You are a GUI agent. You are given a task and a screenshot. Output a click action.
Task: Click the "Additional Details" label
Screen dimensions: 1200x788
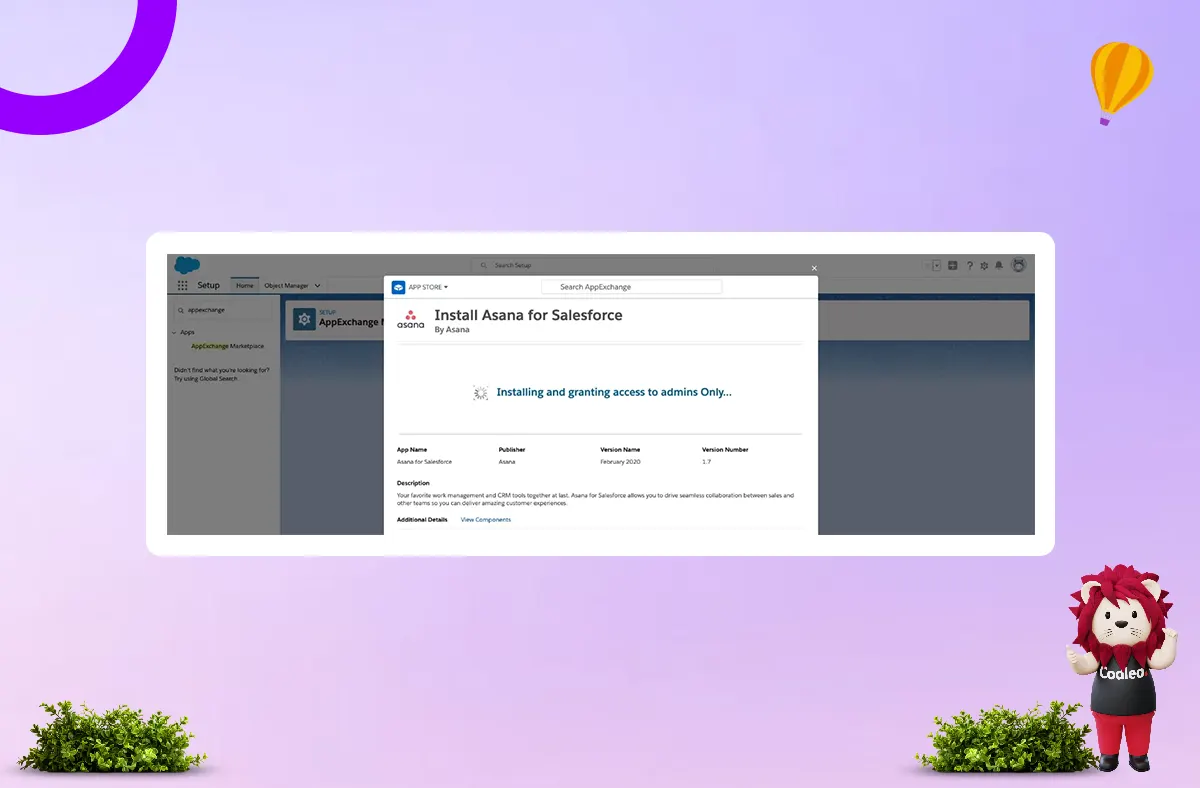(422, 520)
